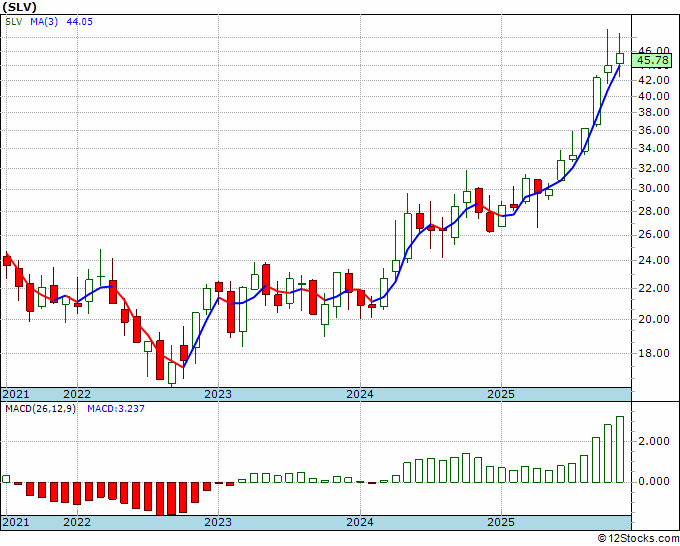Screen dimensions: 680x546
Task: Click the 20.00 price axis label
Action: (654, 319)
